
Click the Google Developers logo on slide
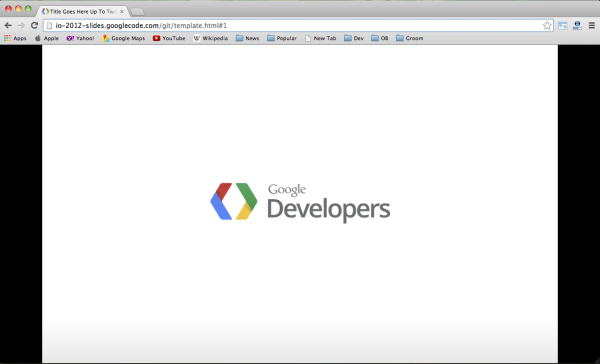point(300,202)
